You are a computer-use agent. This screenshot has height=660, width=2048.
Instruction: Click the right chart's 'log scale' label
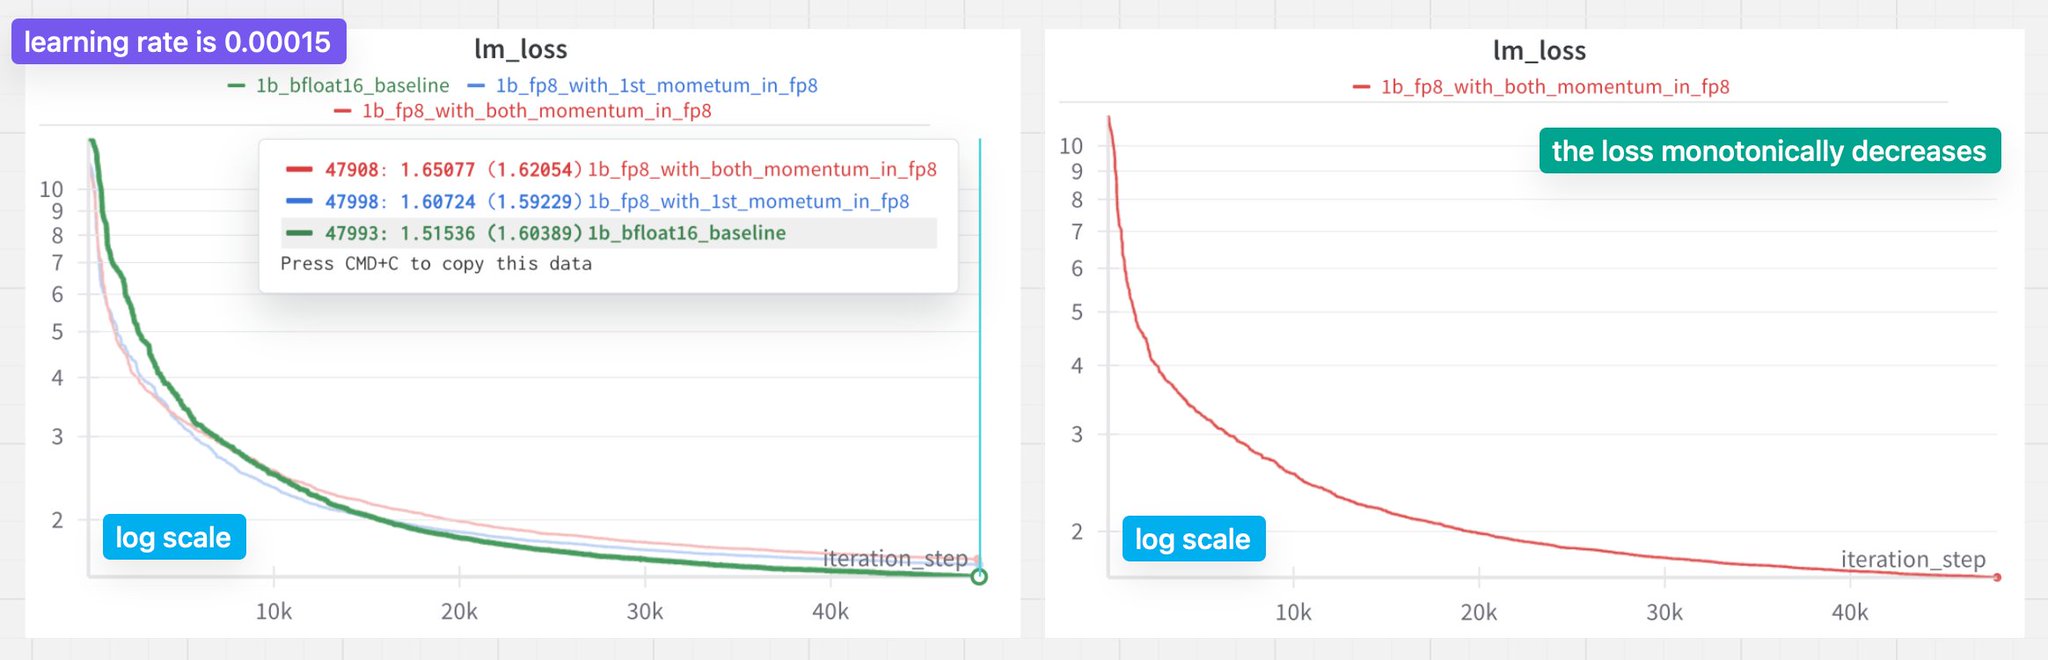pos(1193,539)
